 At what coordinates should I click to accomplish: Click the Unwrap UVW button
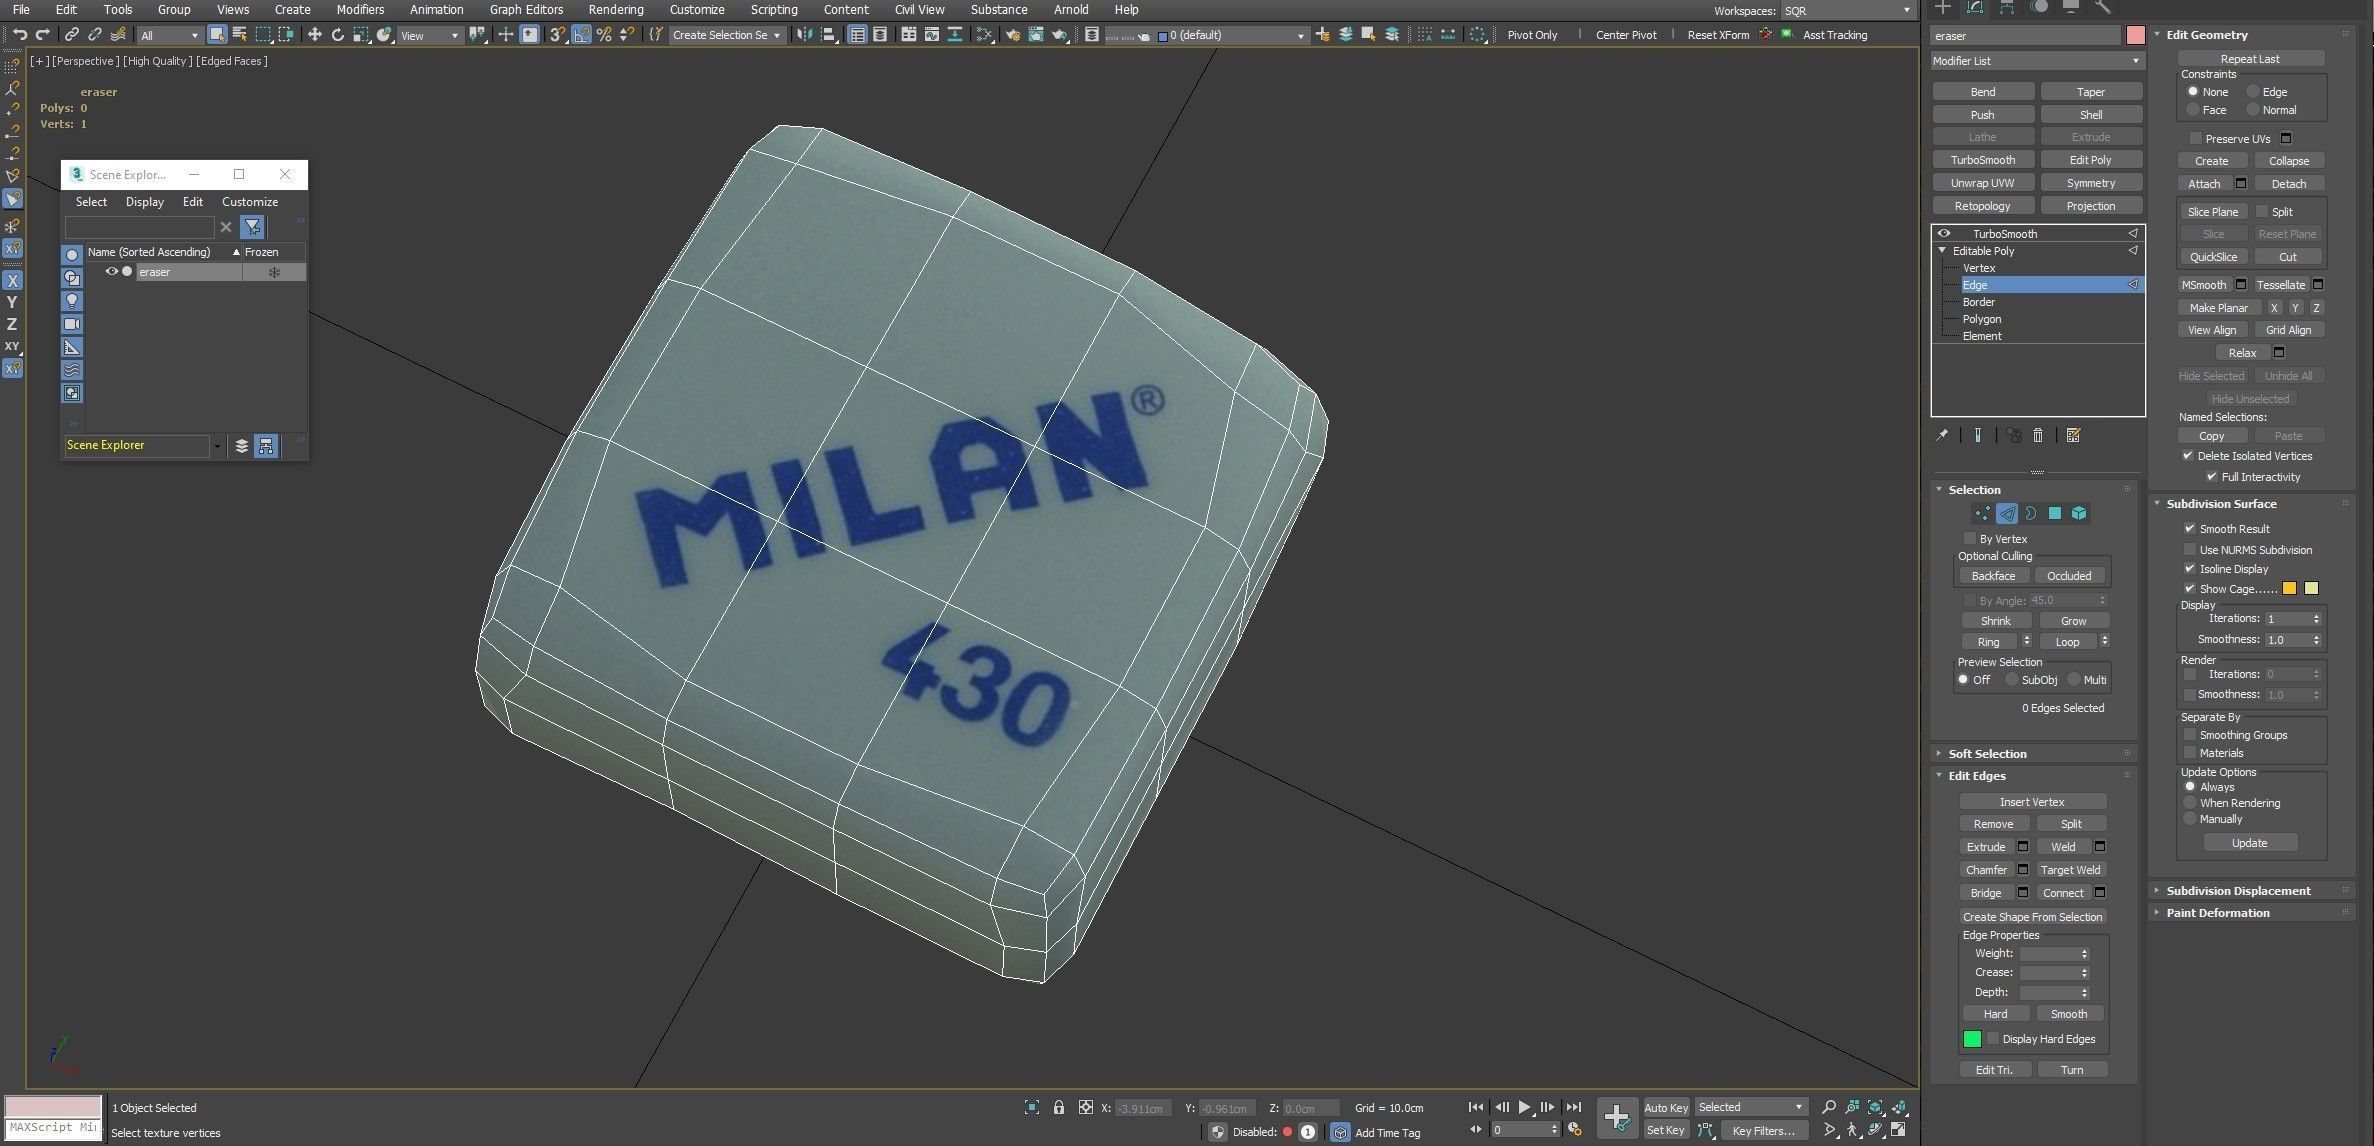[1983, 182]
